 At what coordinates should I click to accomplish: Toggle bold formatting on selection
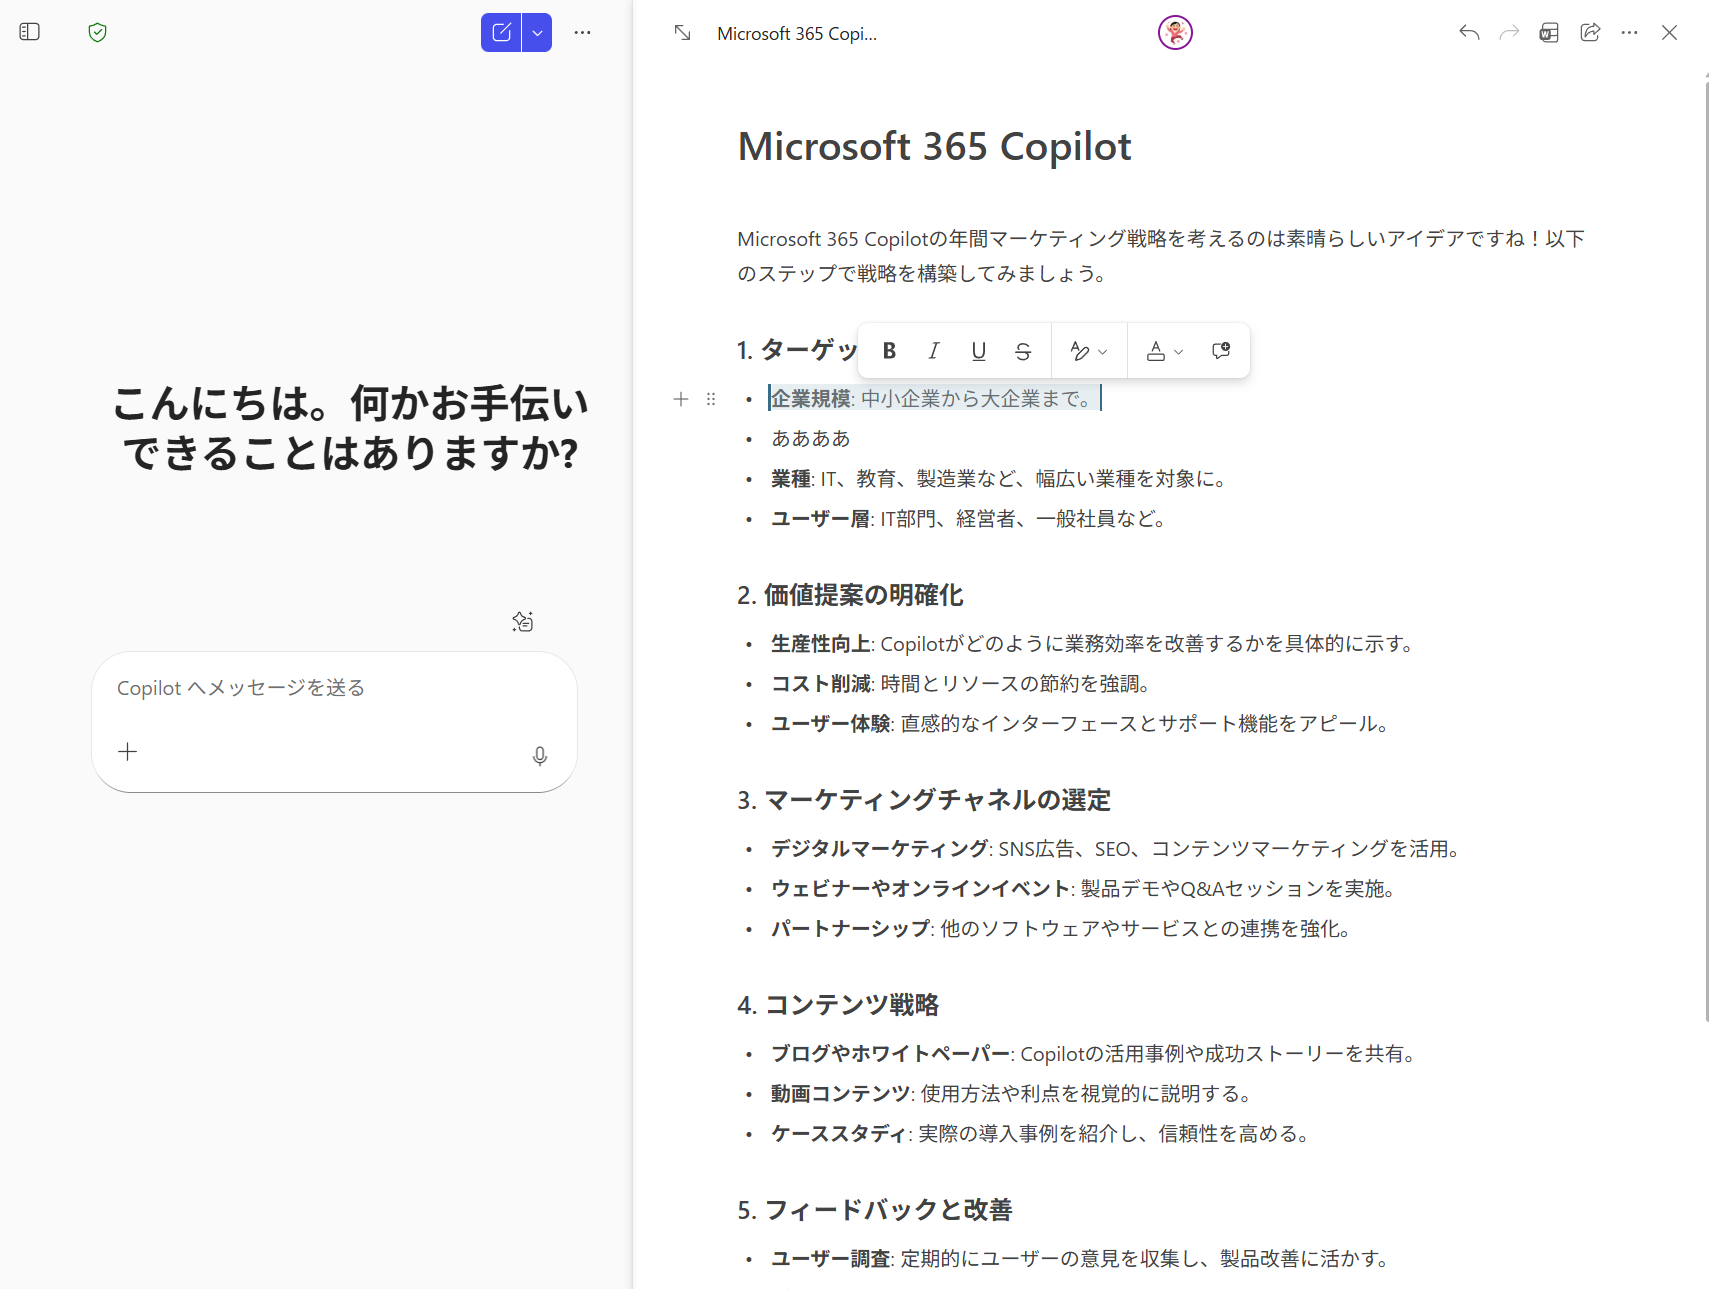point(889,351)
